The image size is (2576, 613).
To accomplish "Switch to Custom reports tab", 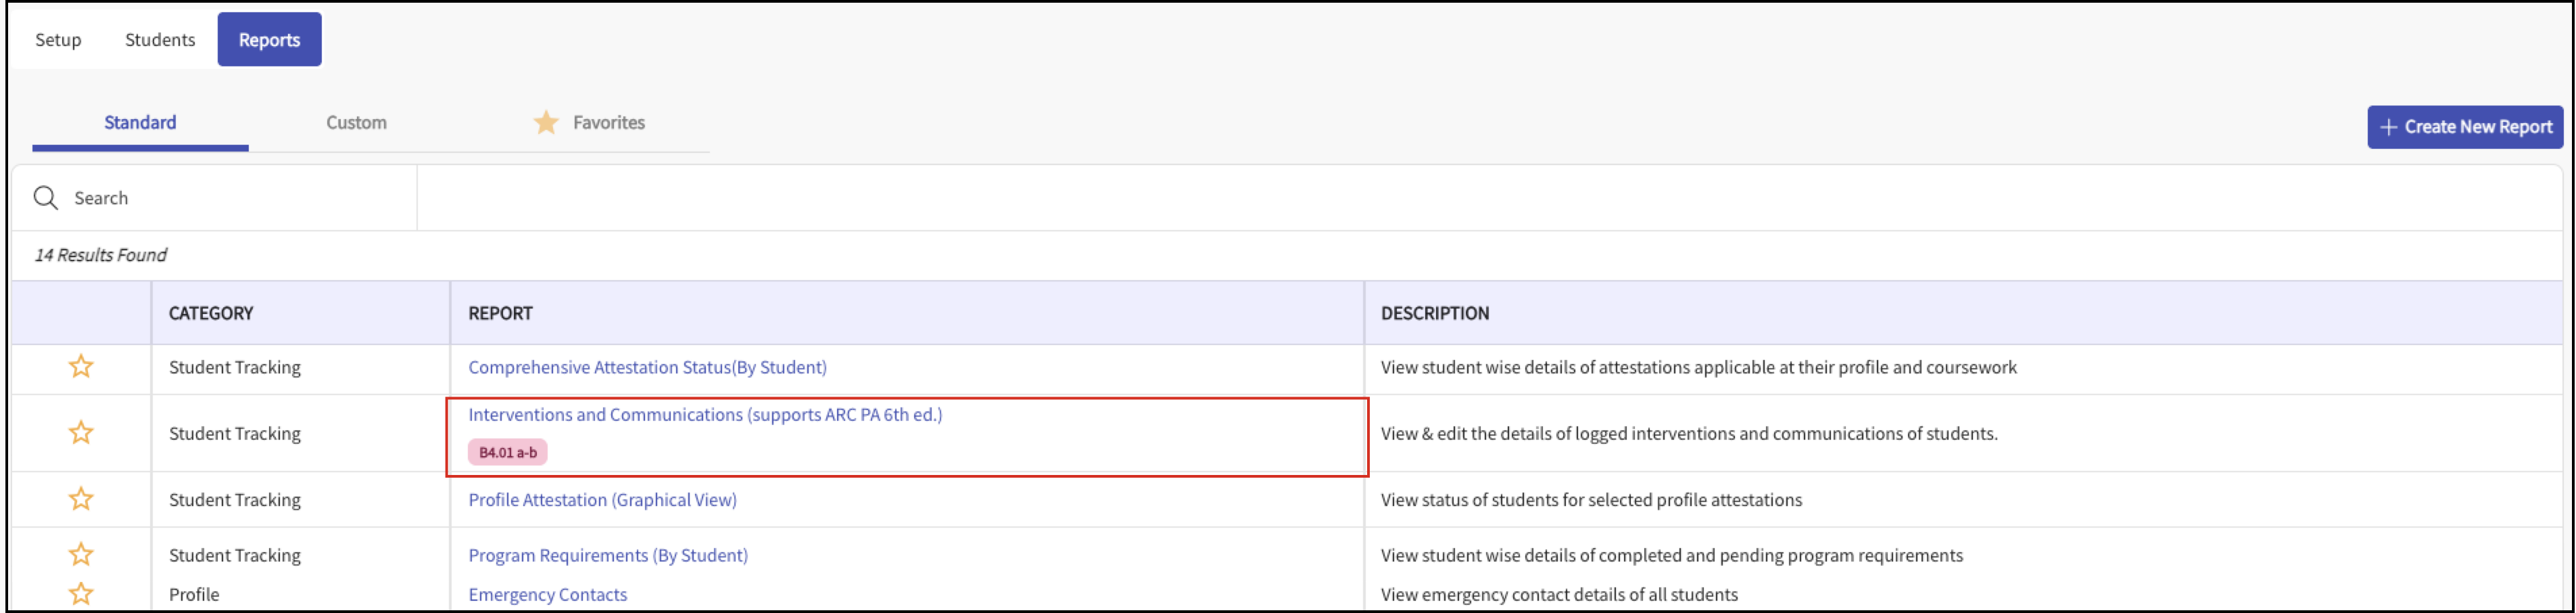I will coord(356,123).
